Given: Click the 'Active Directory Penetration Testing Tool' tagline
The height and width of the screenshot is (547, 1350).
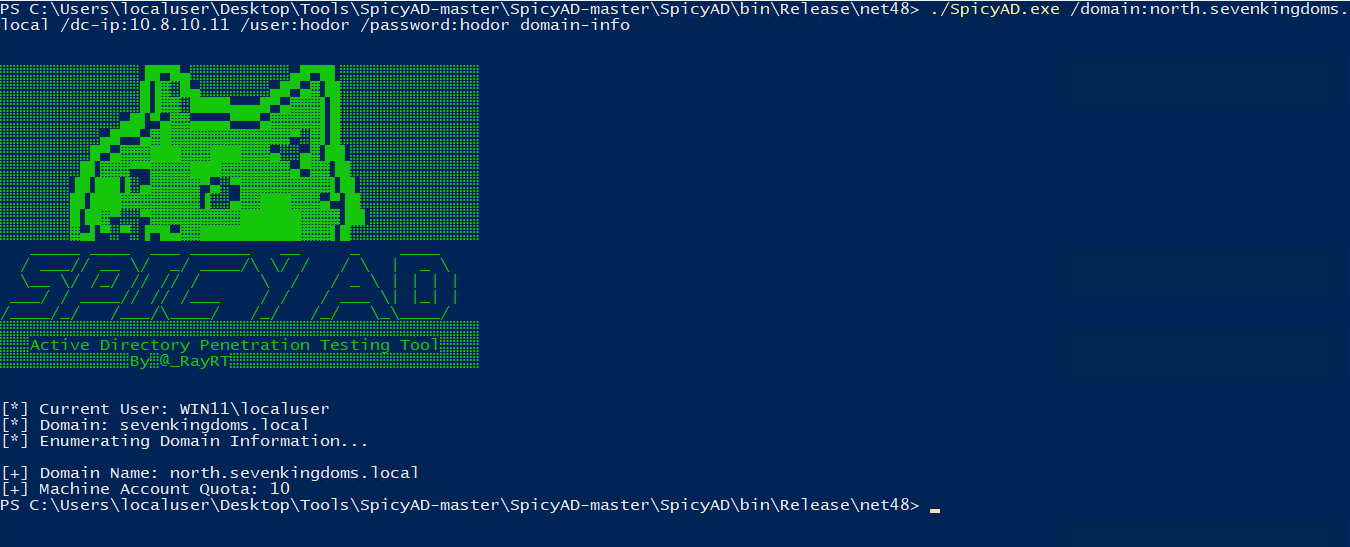Looking at the screenshot, I should coord(234,345).
